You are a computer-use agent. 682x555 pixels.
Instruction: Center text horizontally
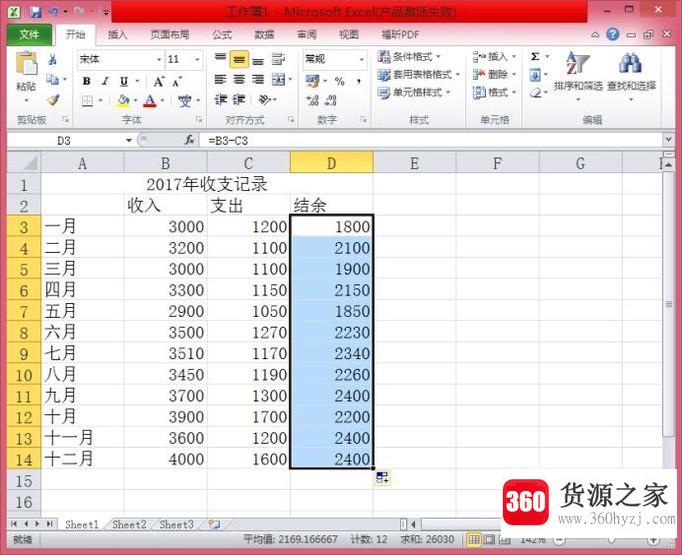239,80
